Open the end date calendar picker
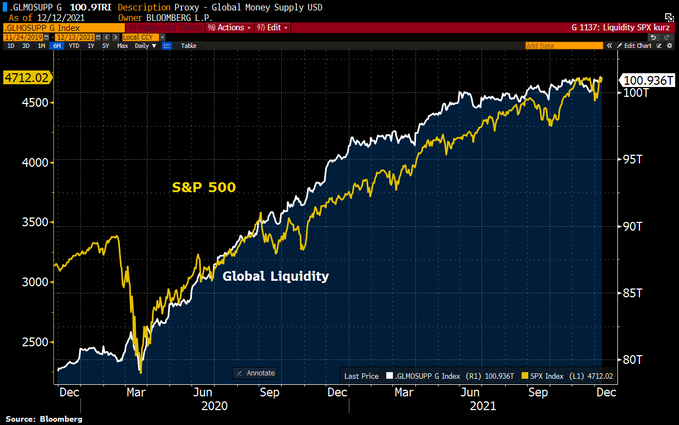The height and width of the screenshot is (425, 679). point(98,37)
